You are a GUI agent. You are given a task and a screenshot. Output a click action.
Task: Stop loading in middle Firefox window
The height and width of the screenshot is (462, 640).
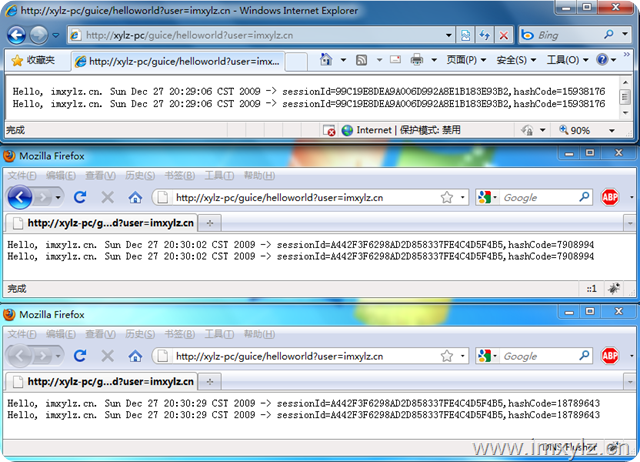click(107, 198)
